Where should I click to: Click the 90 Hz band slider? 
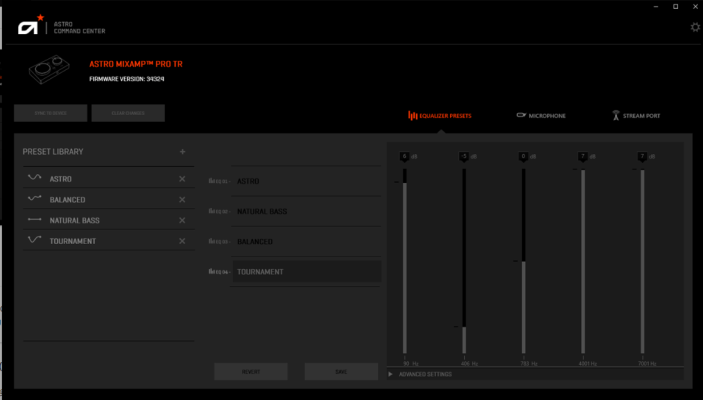pos(405,261)
